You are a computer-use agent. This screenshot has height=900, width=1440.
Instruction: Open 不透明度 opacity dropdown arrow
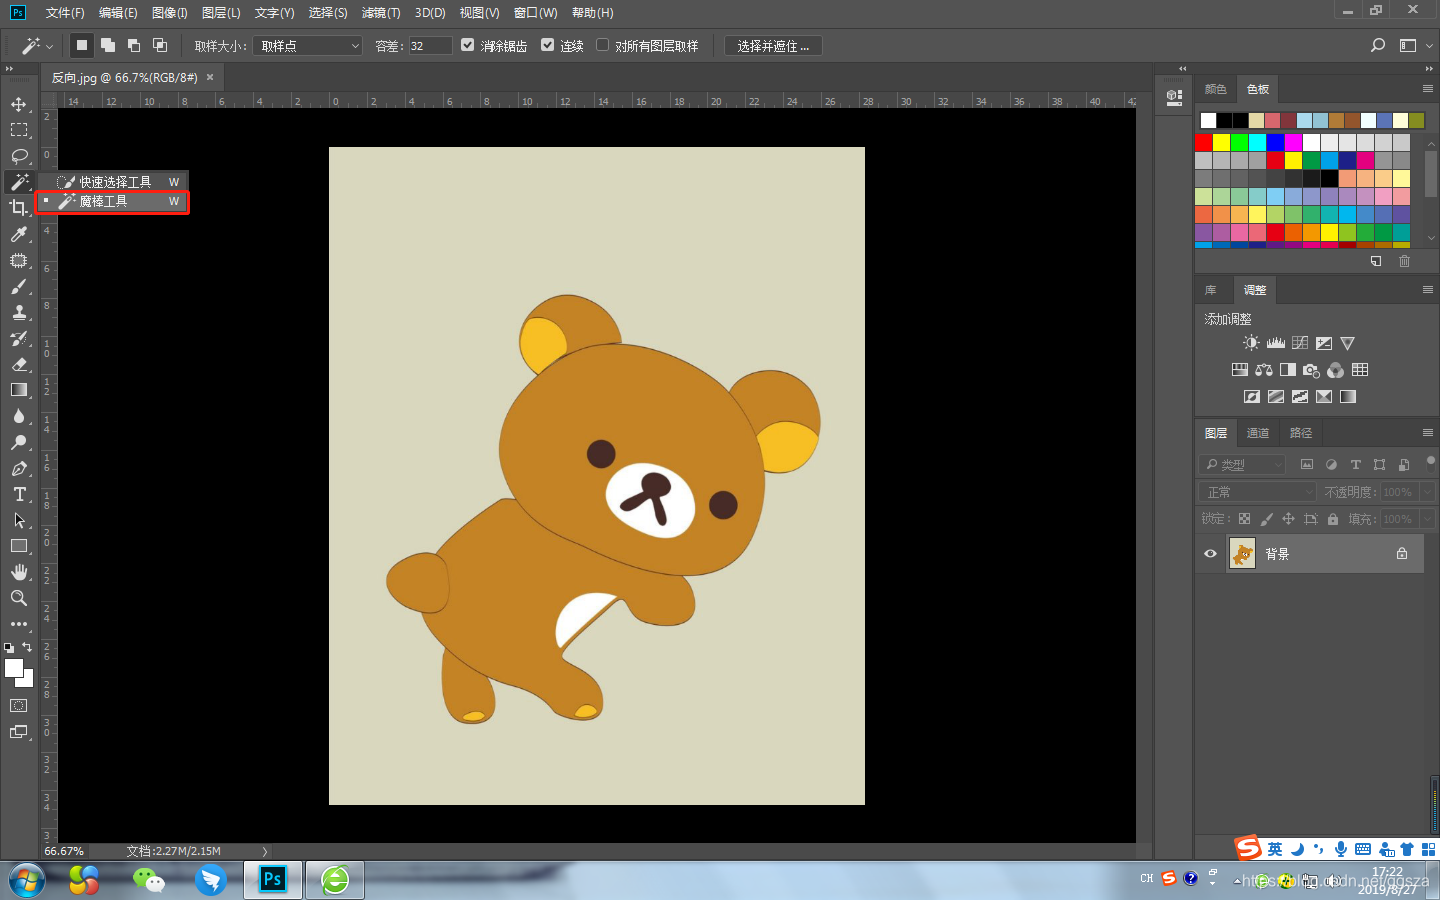coord(1427,492)
